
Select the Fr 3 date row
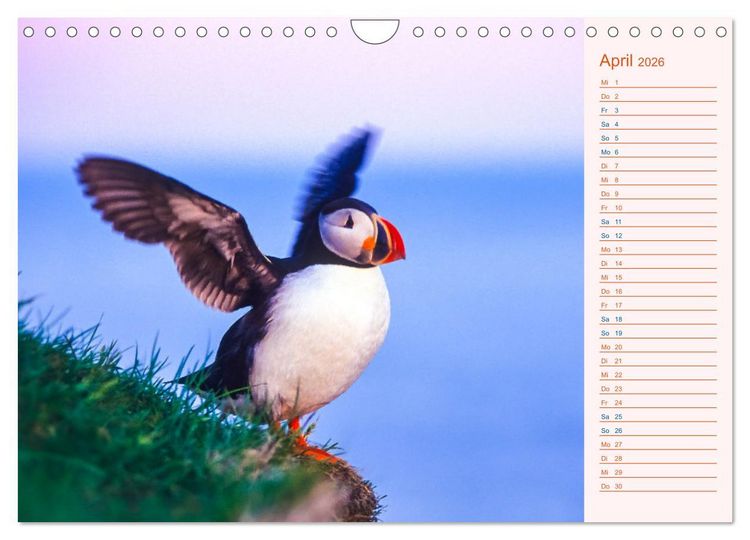pos(658,110)
